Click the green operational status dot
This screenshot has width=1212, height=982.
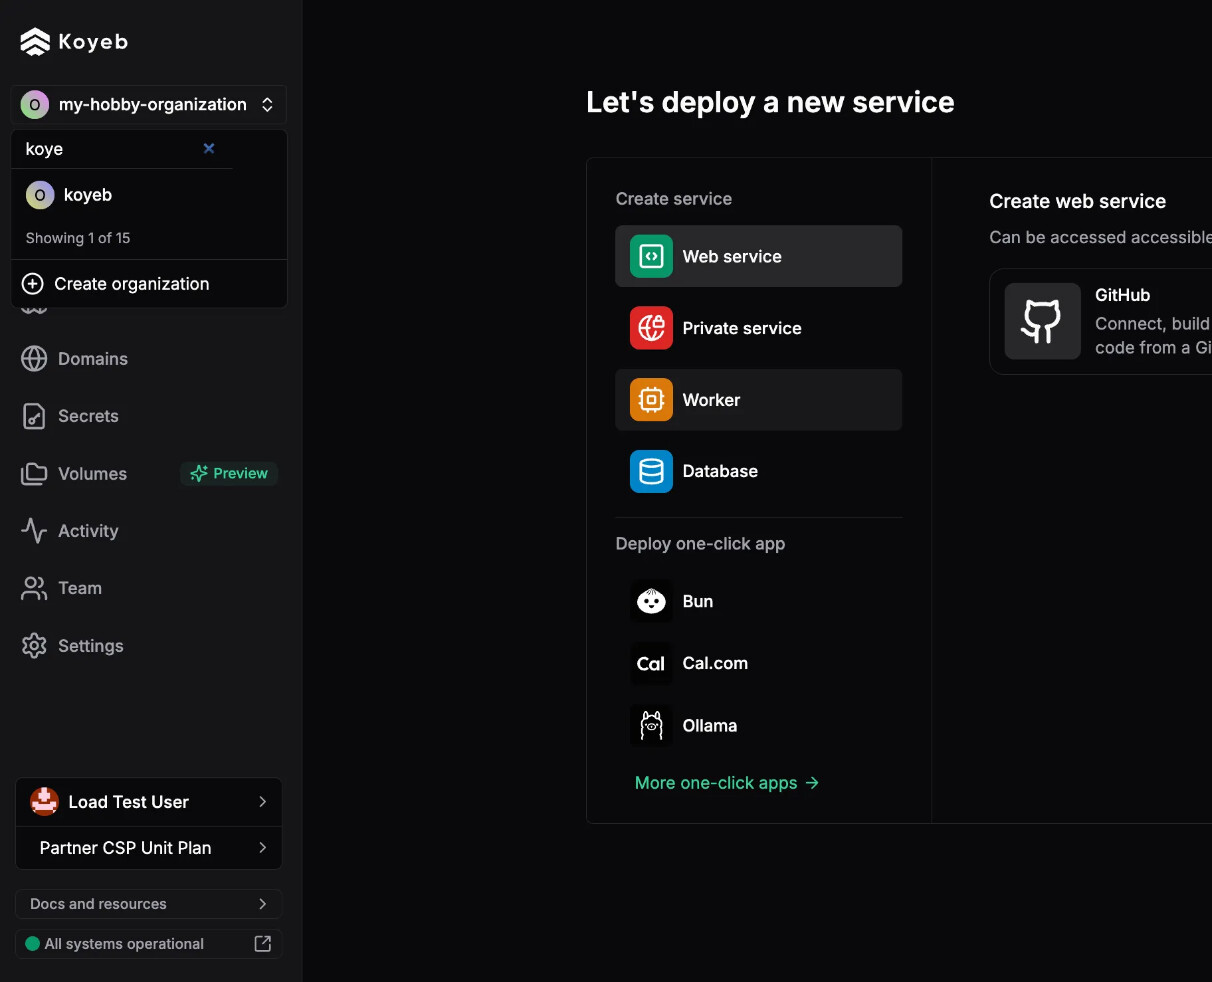tap(32, 944)
